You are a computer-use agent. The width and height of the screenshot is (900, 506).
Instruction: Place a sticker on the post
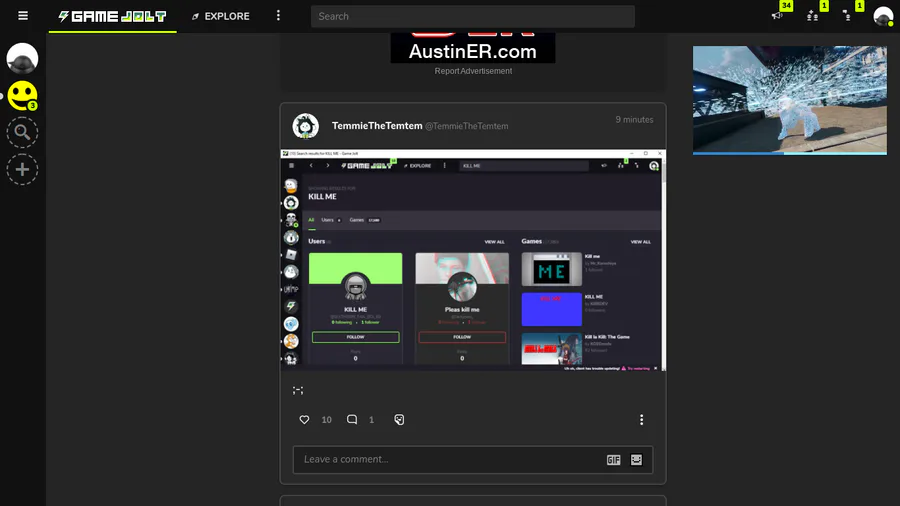(x=399, y=420)
